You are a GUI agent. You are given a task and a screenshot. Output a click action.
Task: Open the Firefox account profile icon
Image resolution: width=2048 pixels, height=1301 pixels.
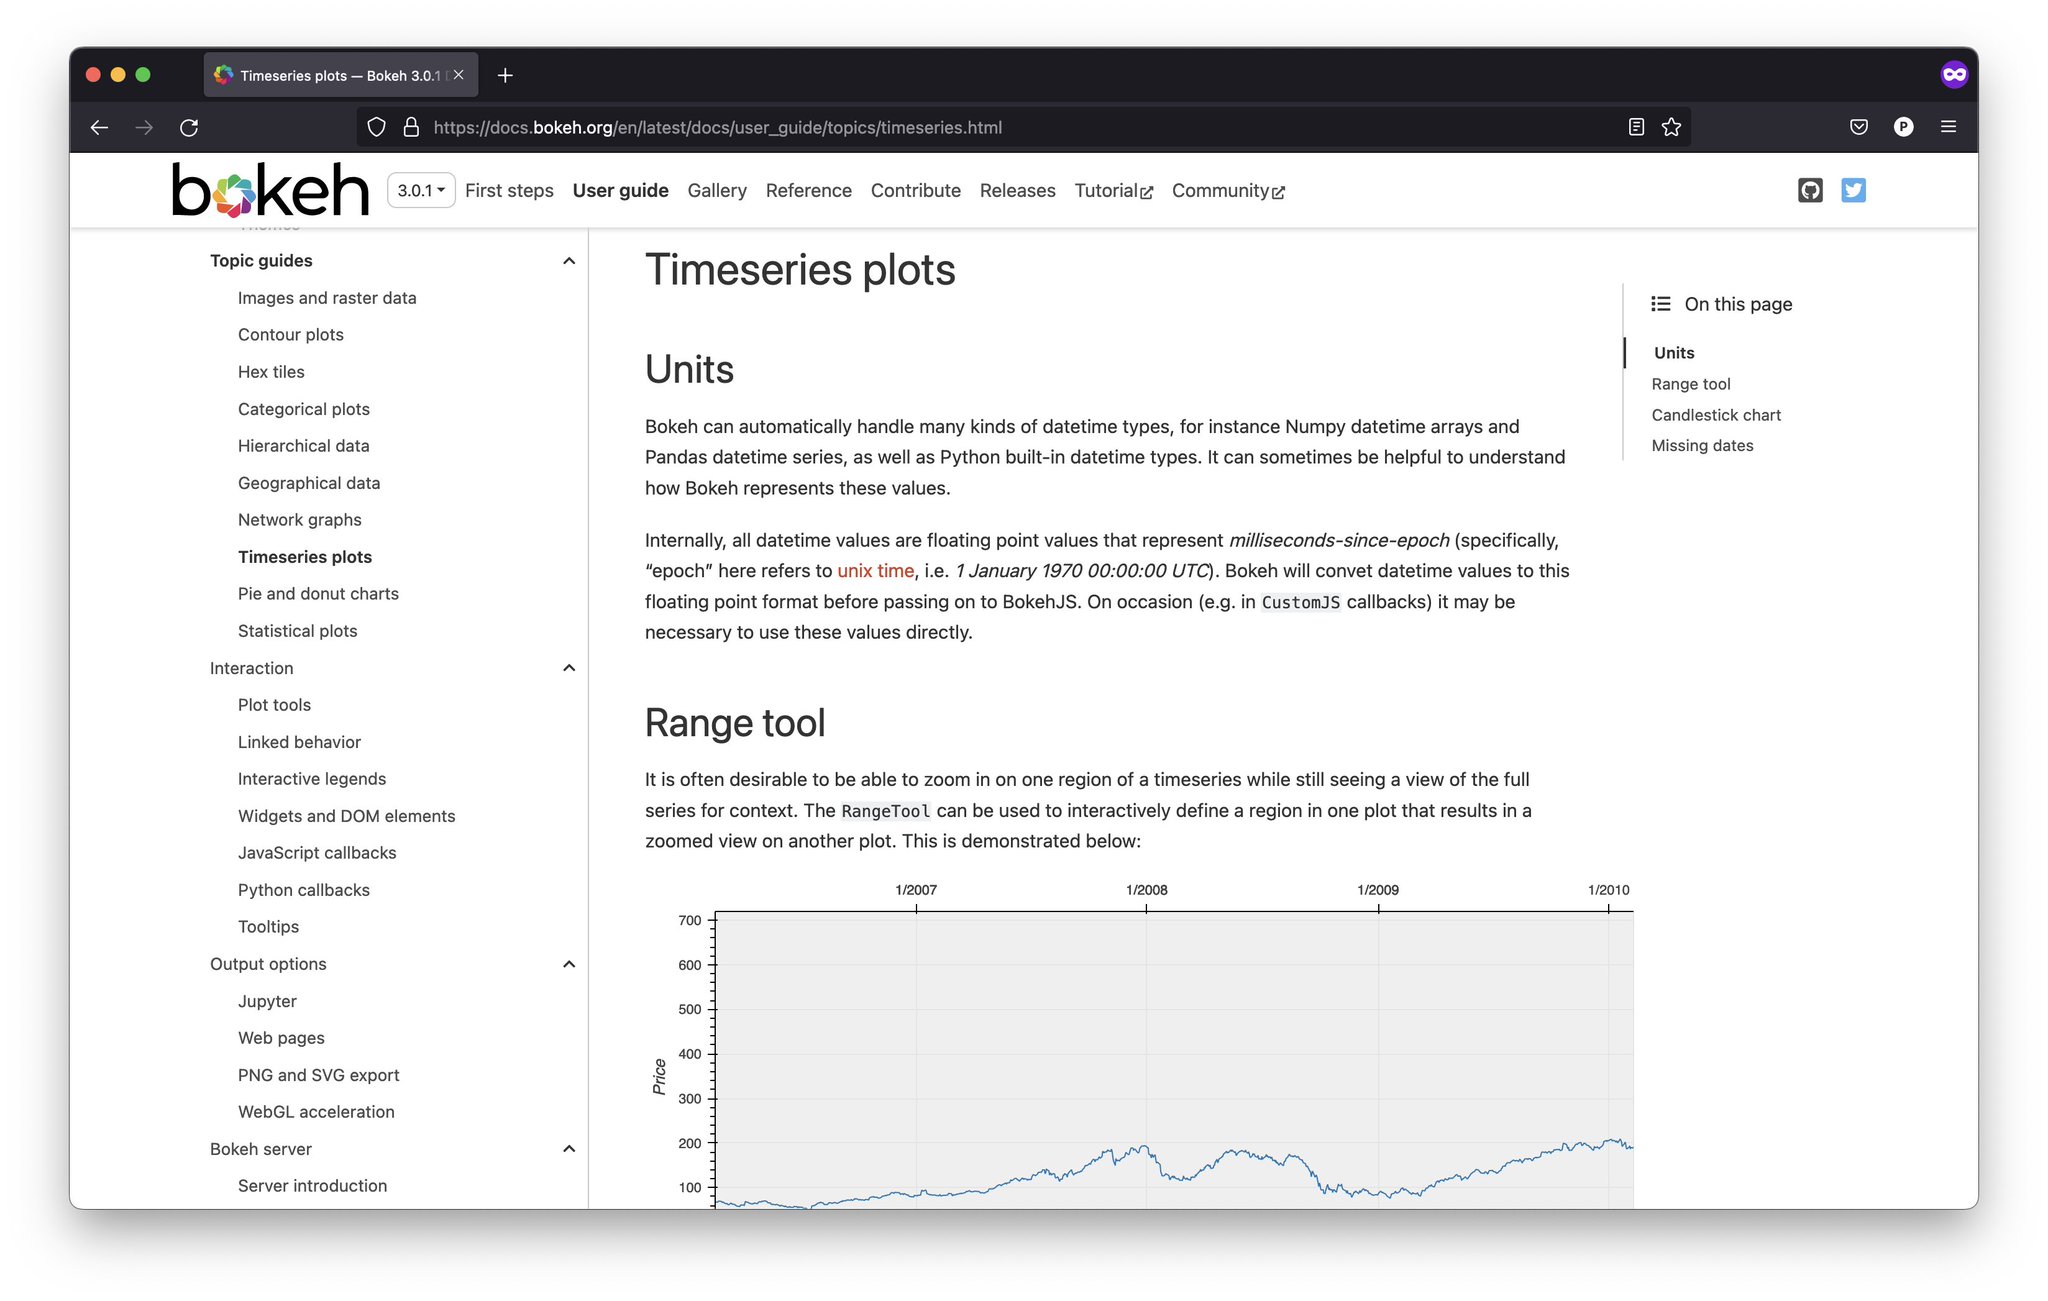click(x=1904, y=127)
